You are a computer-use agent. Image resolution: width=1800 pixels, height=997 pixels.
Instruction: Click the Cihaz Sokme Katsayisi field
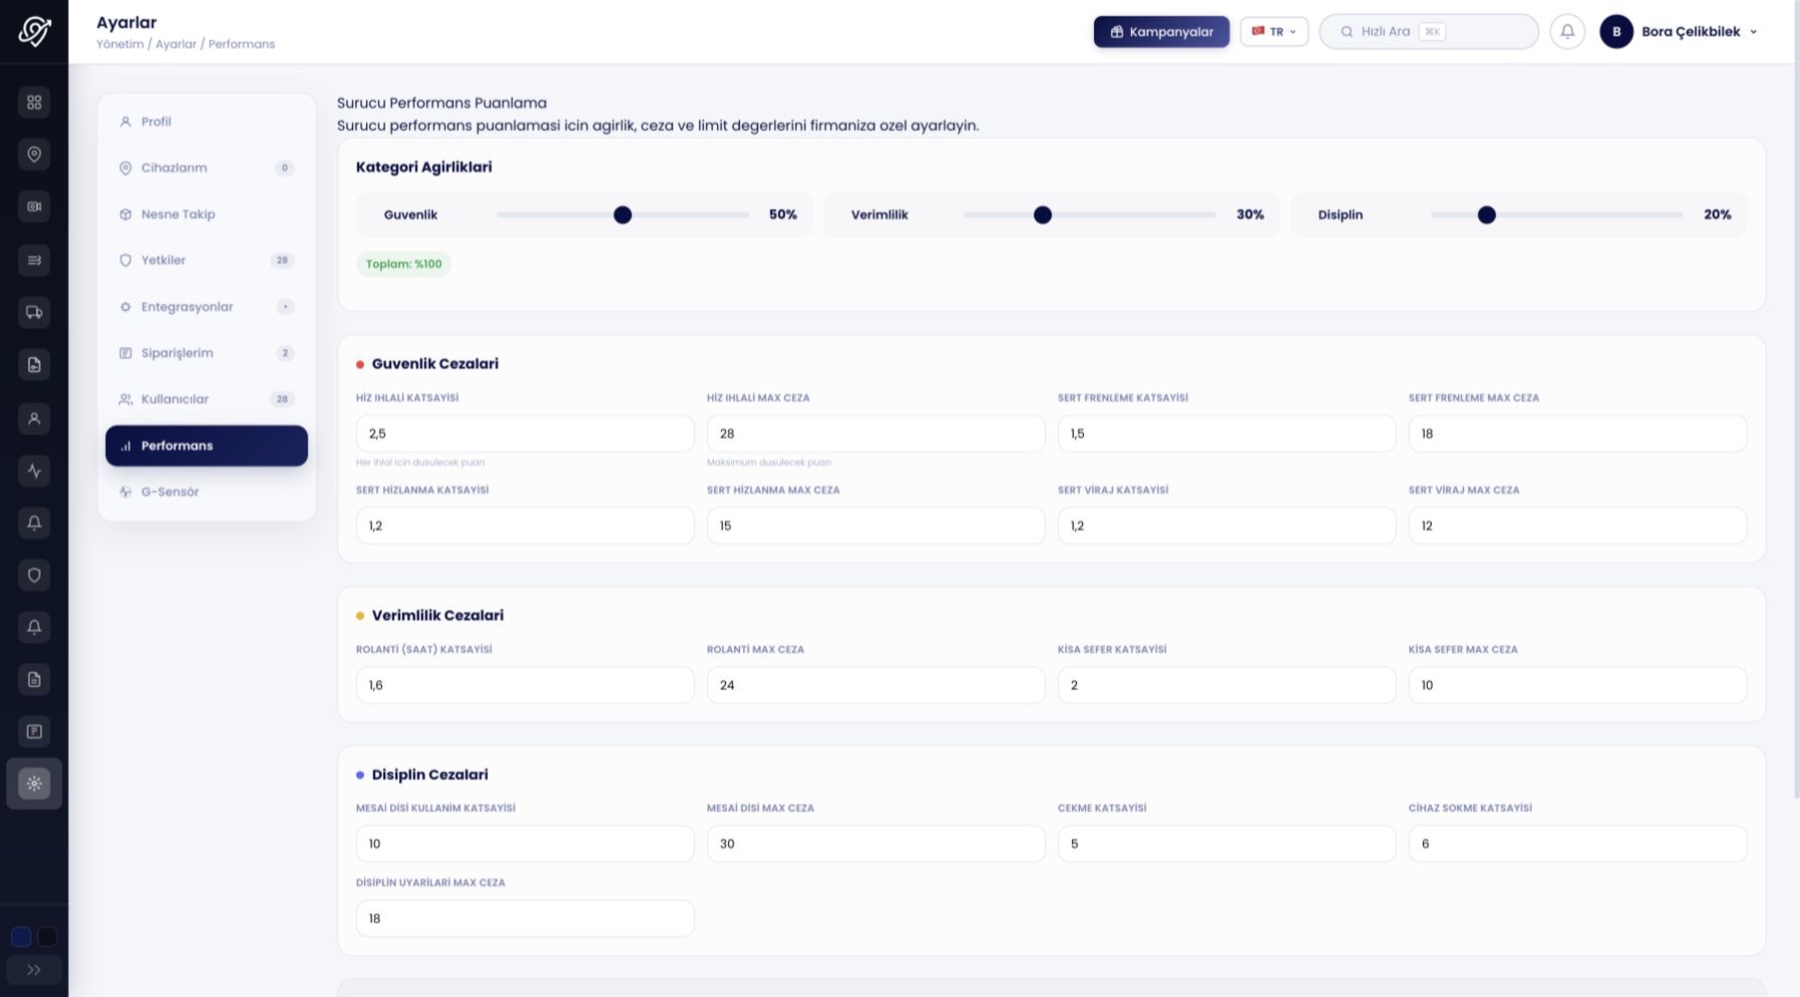[x=1578, y=844]
